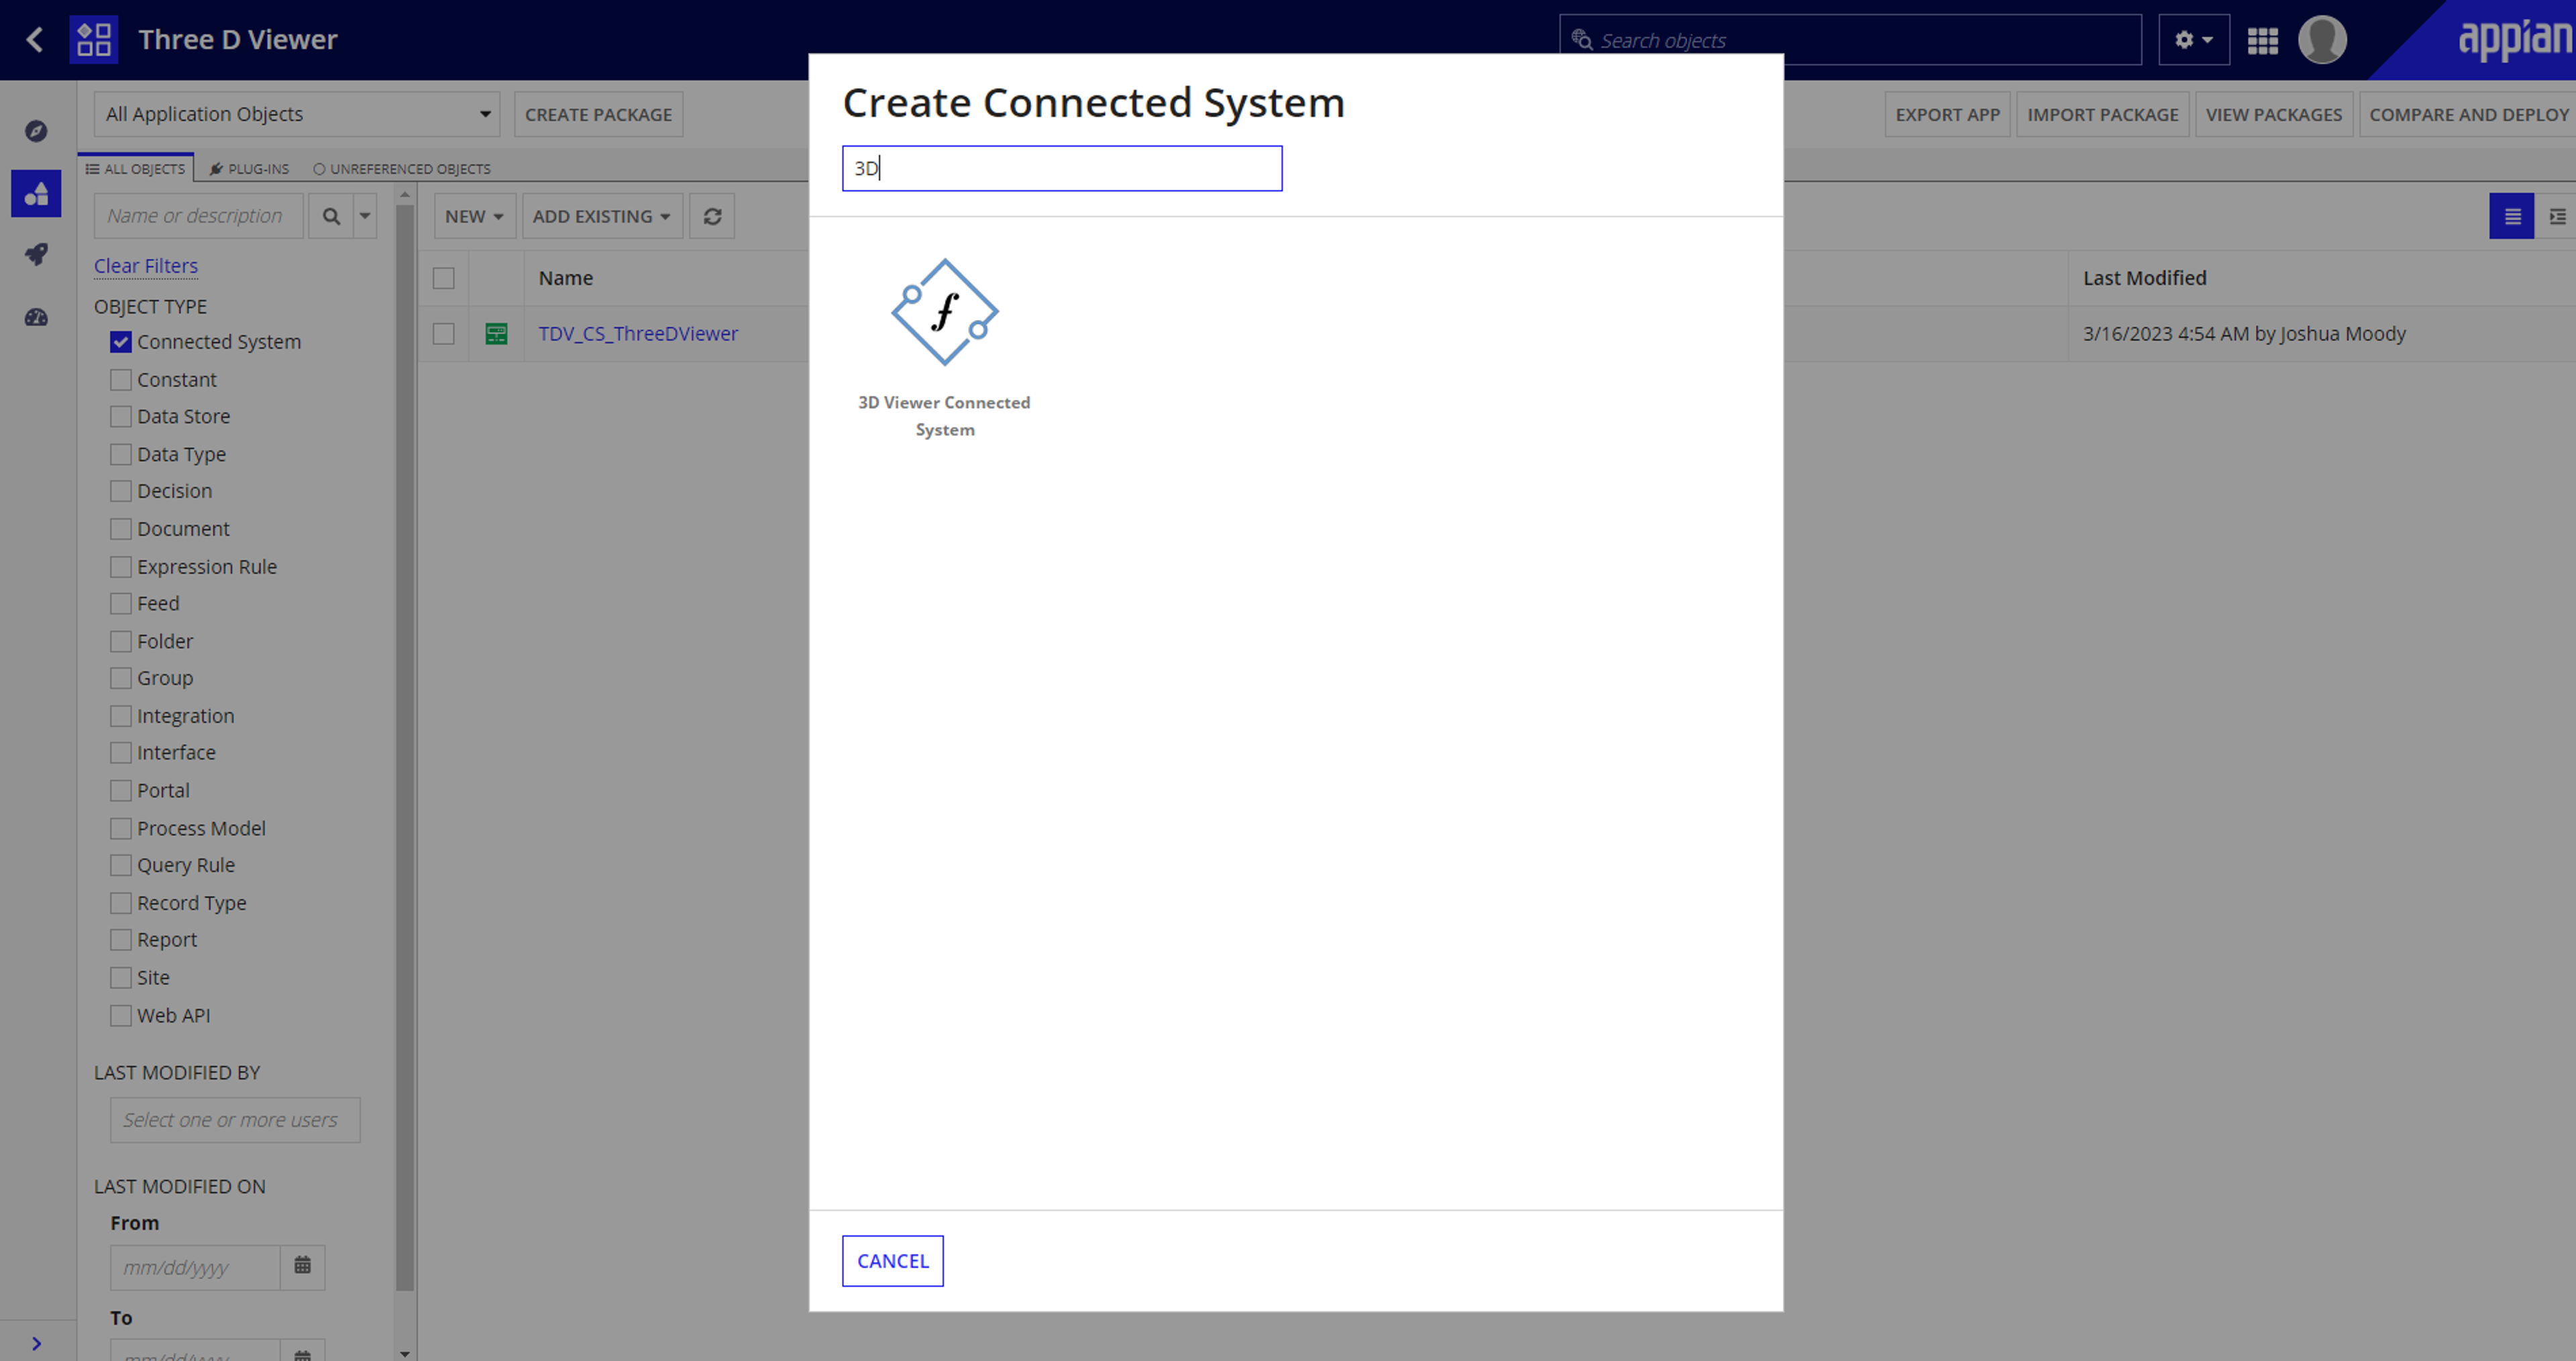The width and height of the screenshot is (2576, 1361).
Task: Check the Data Type filter
Action: pos(121,454)
